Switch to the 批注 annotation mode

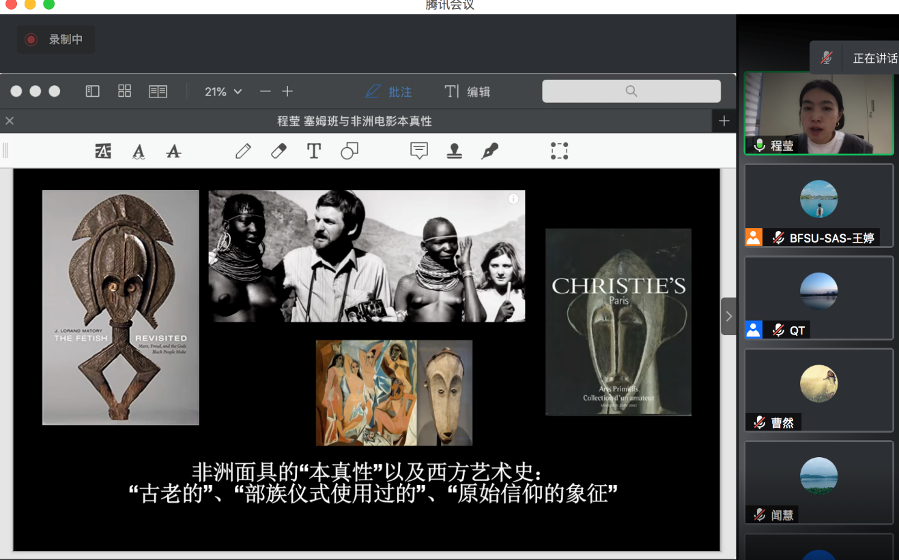(389, 91)
